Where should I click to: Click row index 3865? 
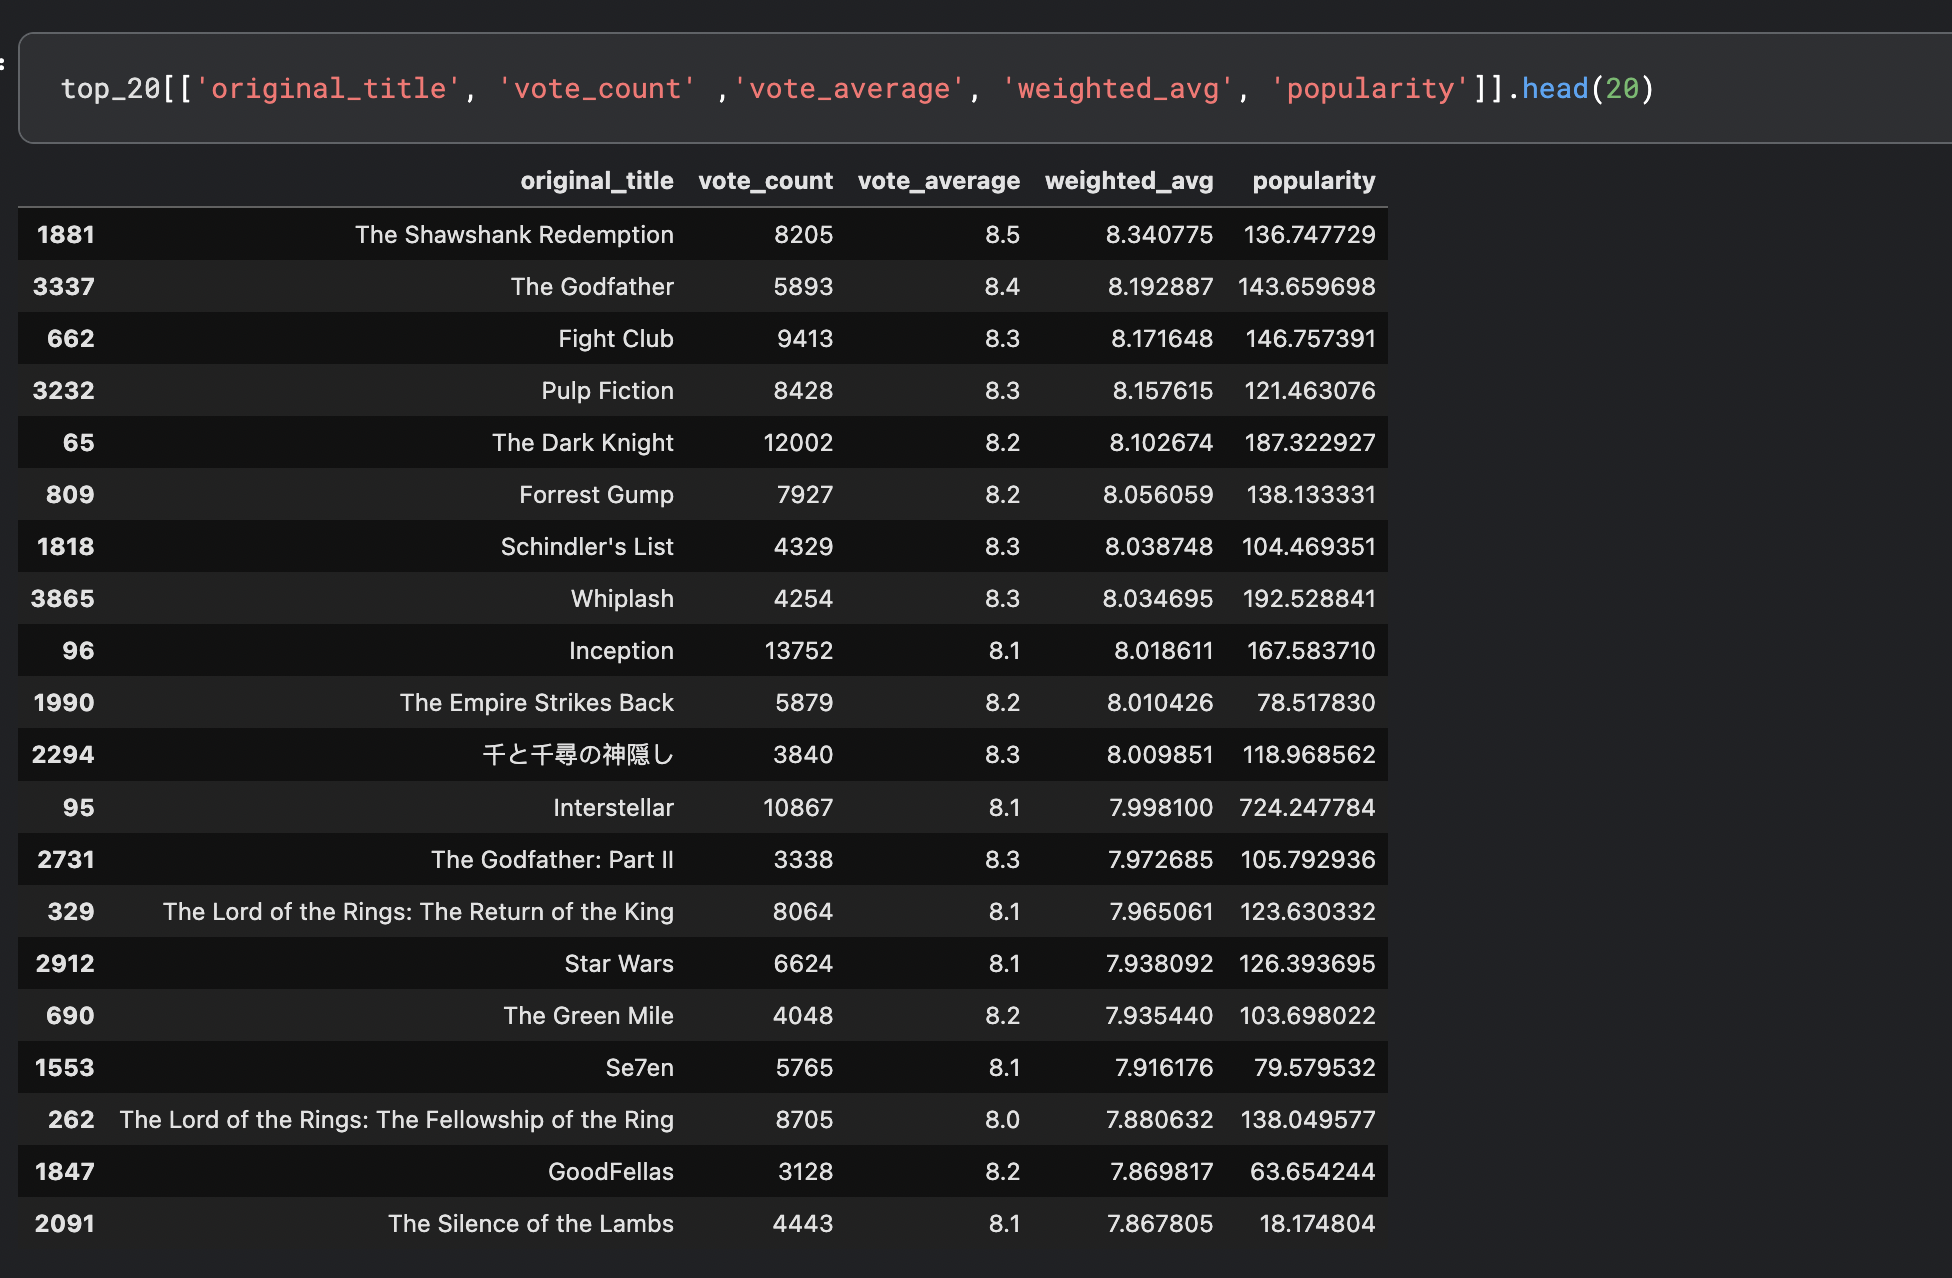point(62,599)
